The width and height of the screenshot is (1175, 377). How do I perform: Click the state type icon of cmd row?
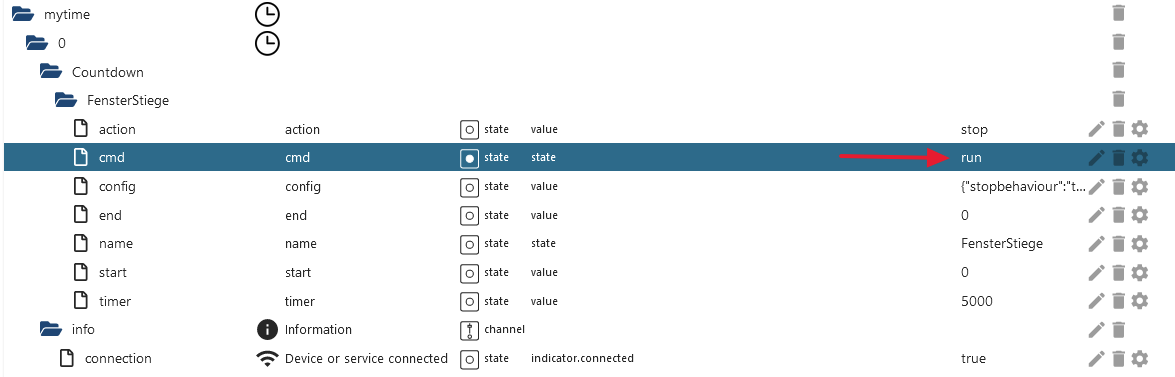click(x=469, y=158)
